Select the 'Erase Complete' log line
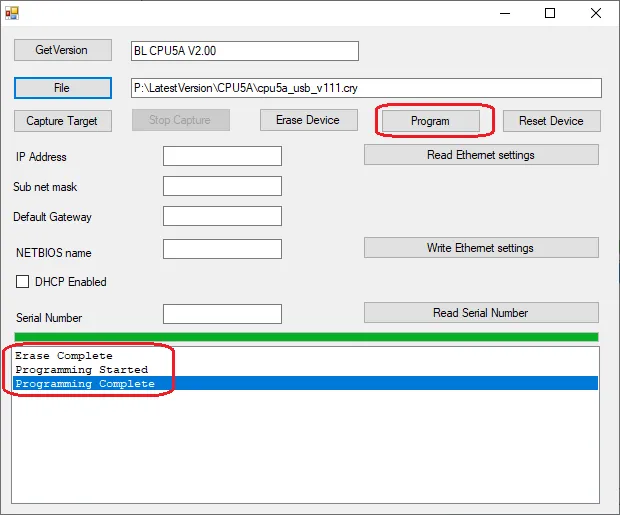The height and width of the screenshot is (515, 620). [306, 356]
